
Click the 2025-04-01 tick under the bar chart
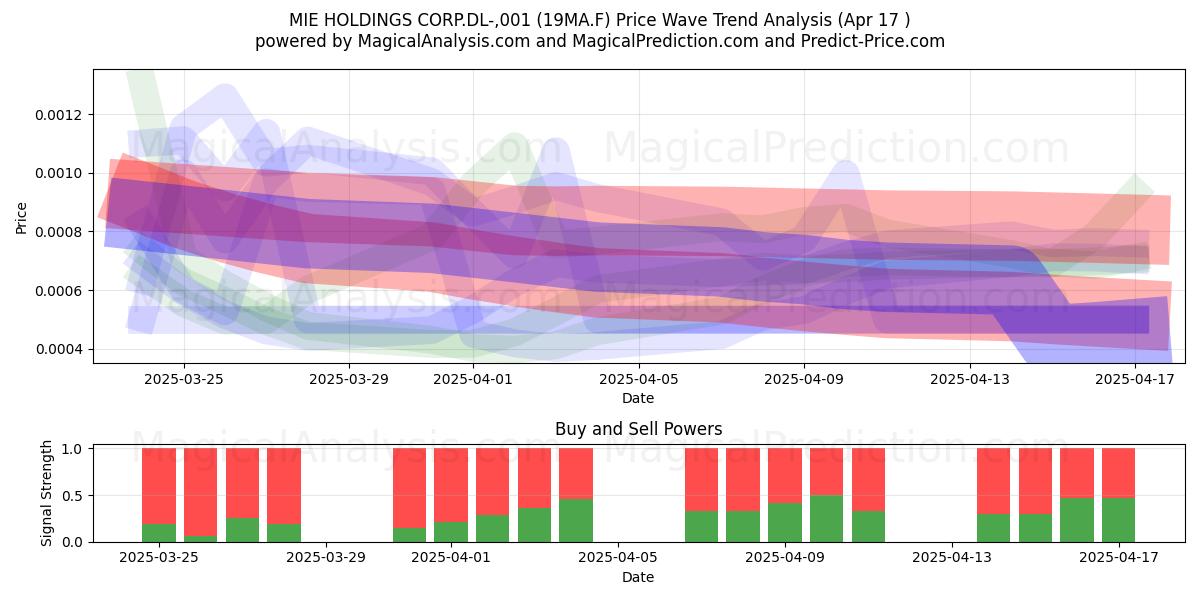451,558
